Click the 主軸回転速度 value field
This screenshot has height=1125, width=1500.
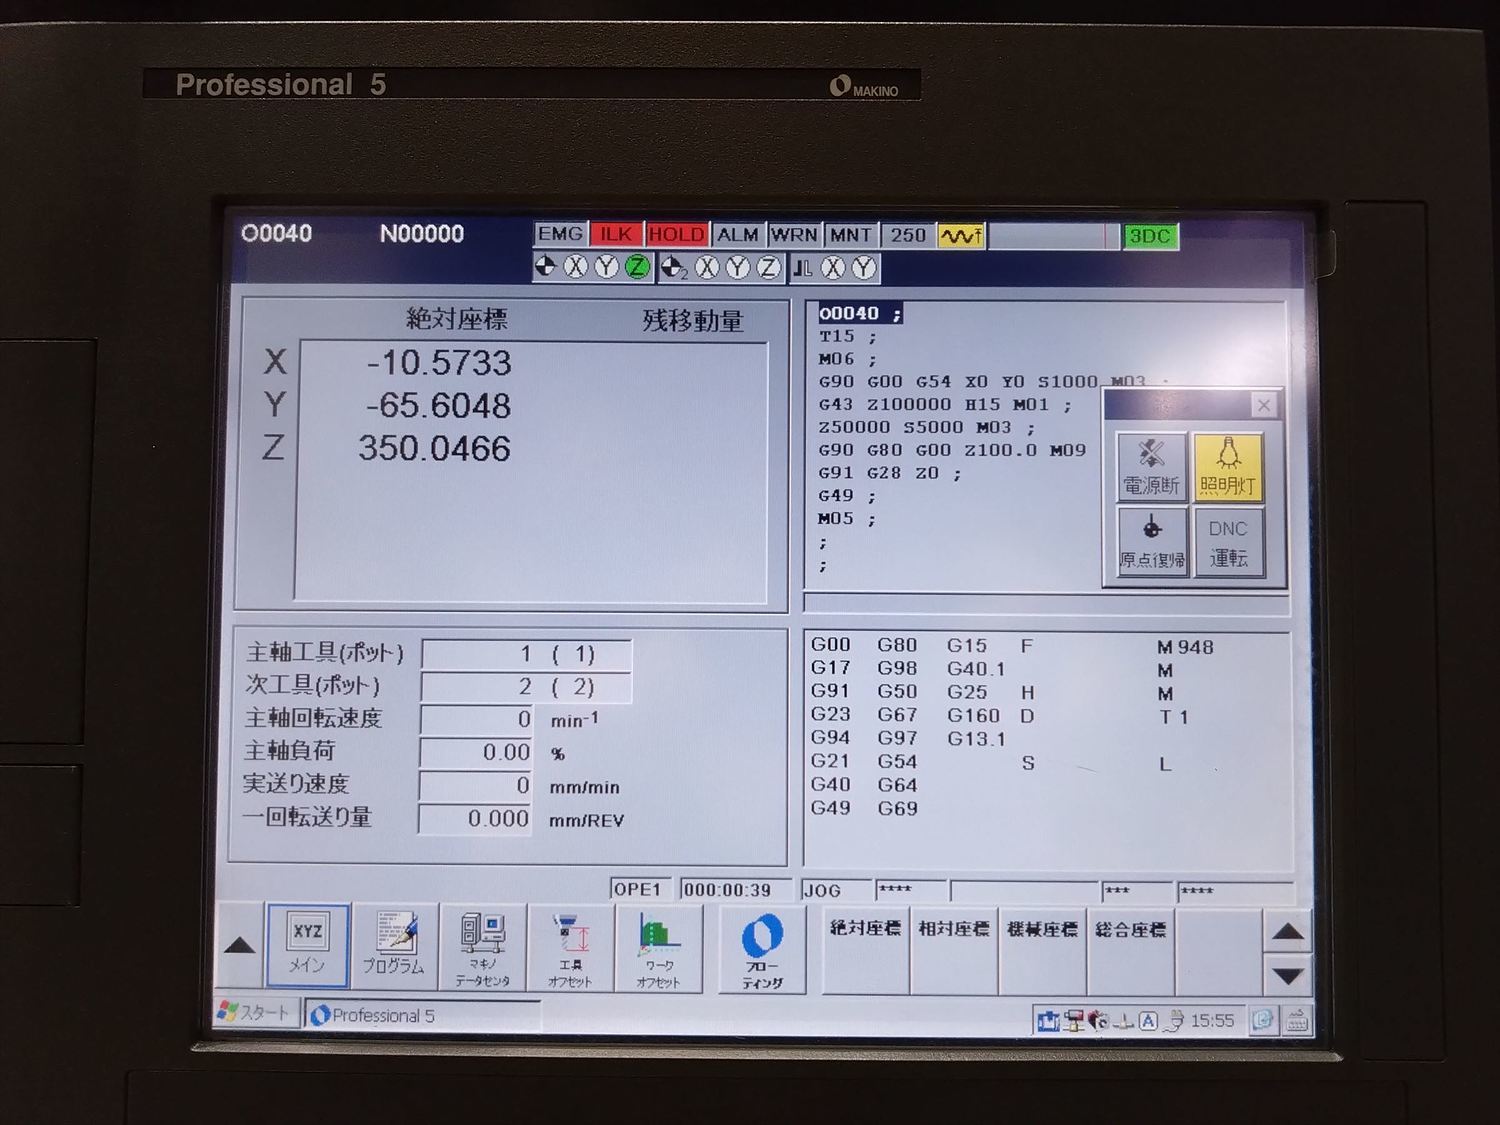click(476, 719)
